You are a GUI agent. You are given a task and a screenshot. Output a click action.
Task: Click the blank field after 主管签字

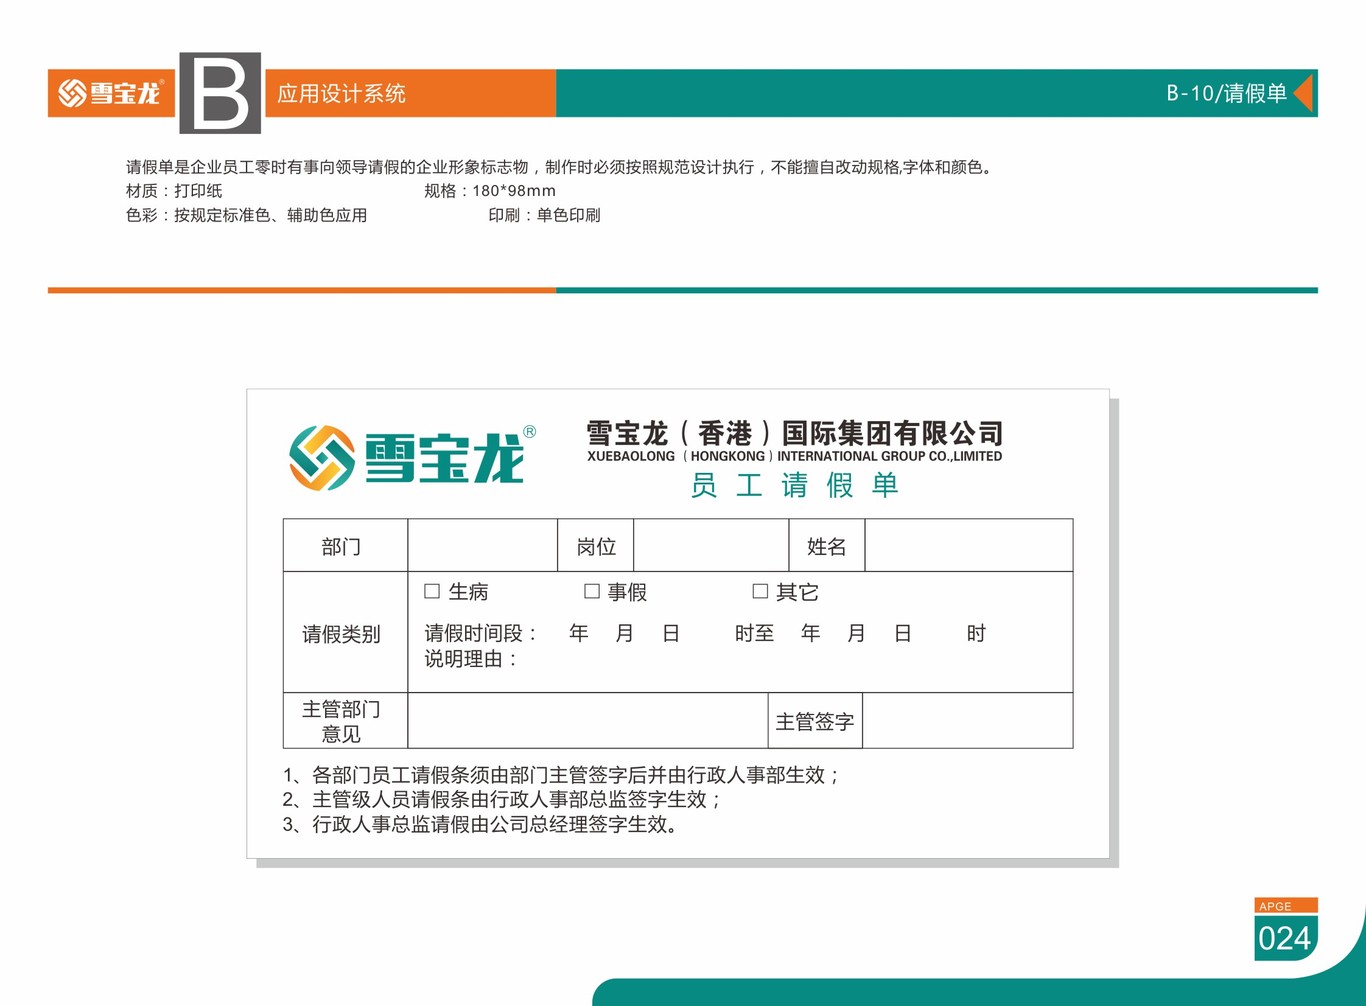pyautogui.click(x=967, y=721)
